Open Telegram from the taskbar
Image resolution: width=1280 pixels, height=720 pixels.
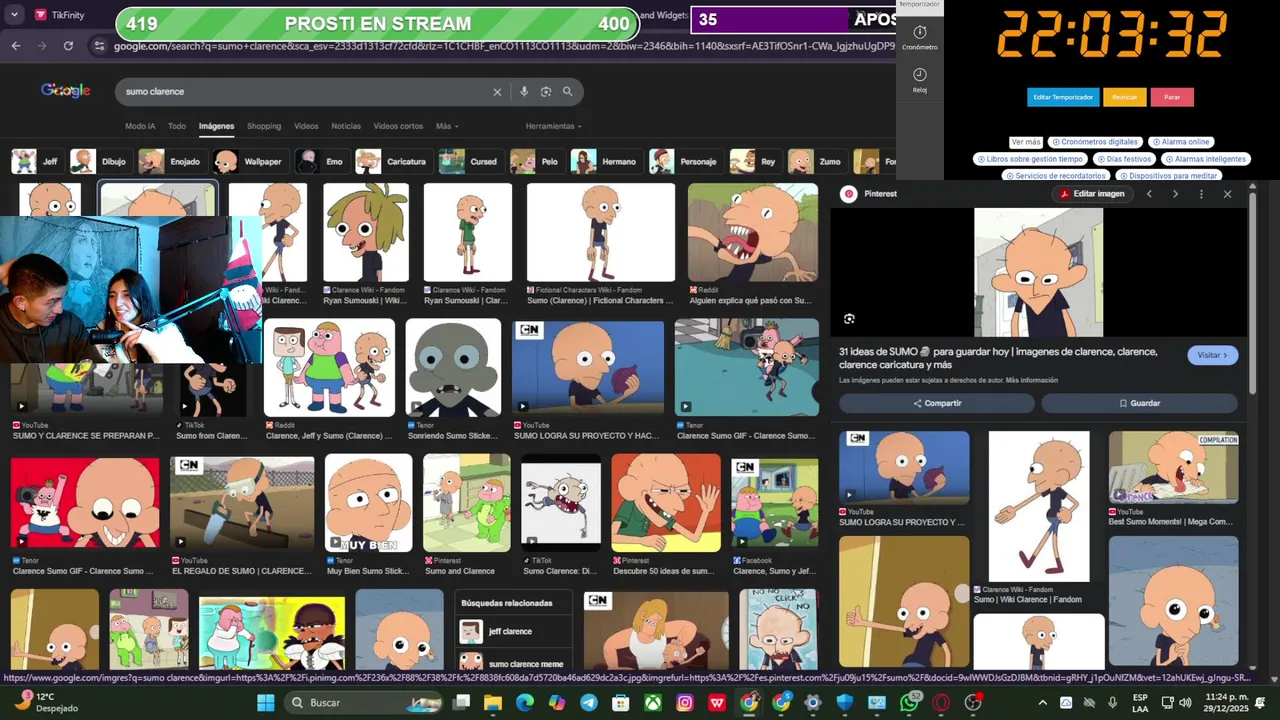pyautogui.click(x=589, y=703)
